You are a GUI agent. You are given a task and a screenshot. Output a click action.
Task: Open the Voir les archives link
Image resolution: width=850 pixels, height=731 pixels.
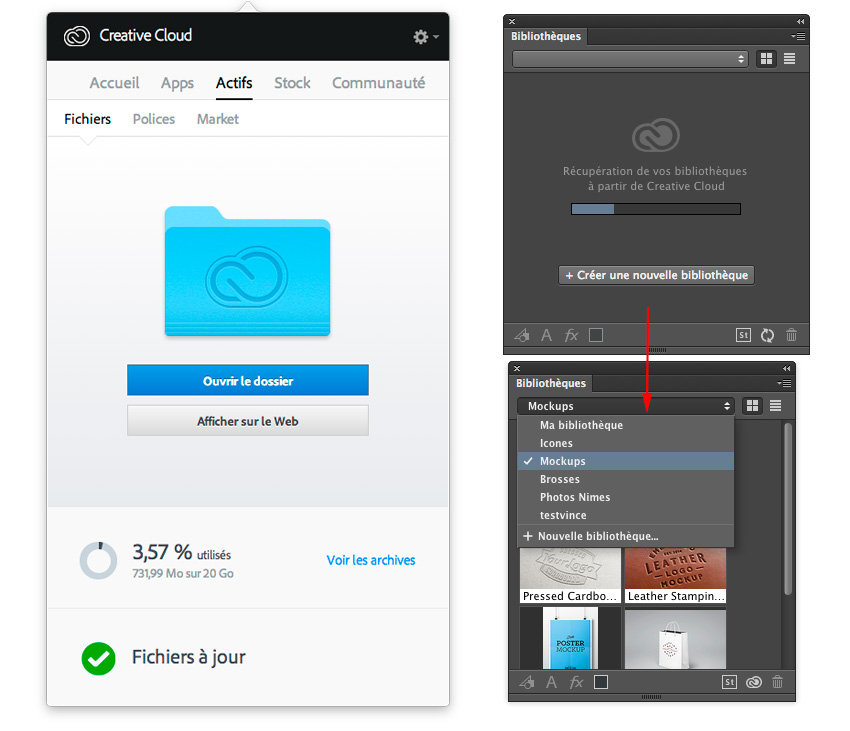(371, 560)
